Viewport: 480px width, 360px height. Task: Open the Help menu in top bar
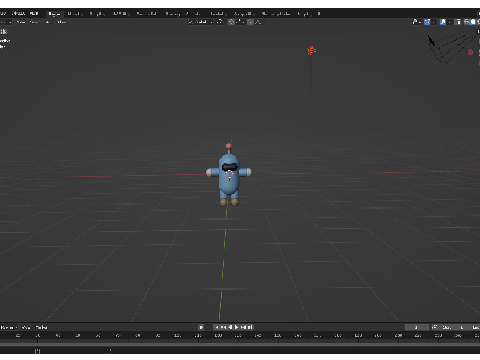[x=34, y=14]
